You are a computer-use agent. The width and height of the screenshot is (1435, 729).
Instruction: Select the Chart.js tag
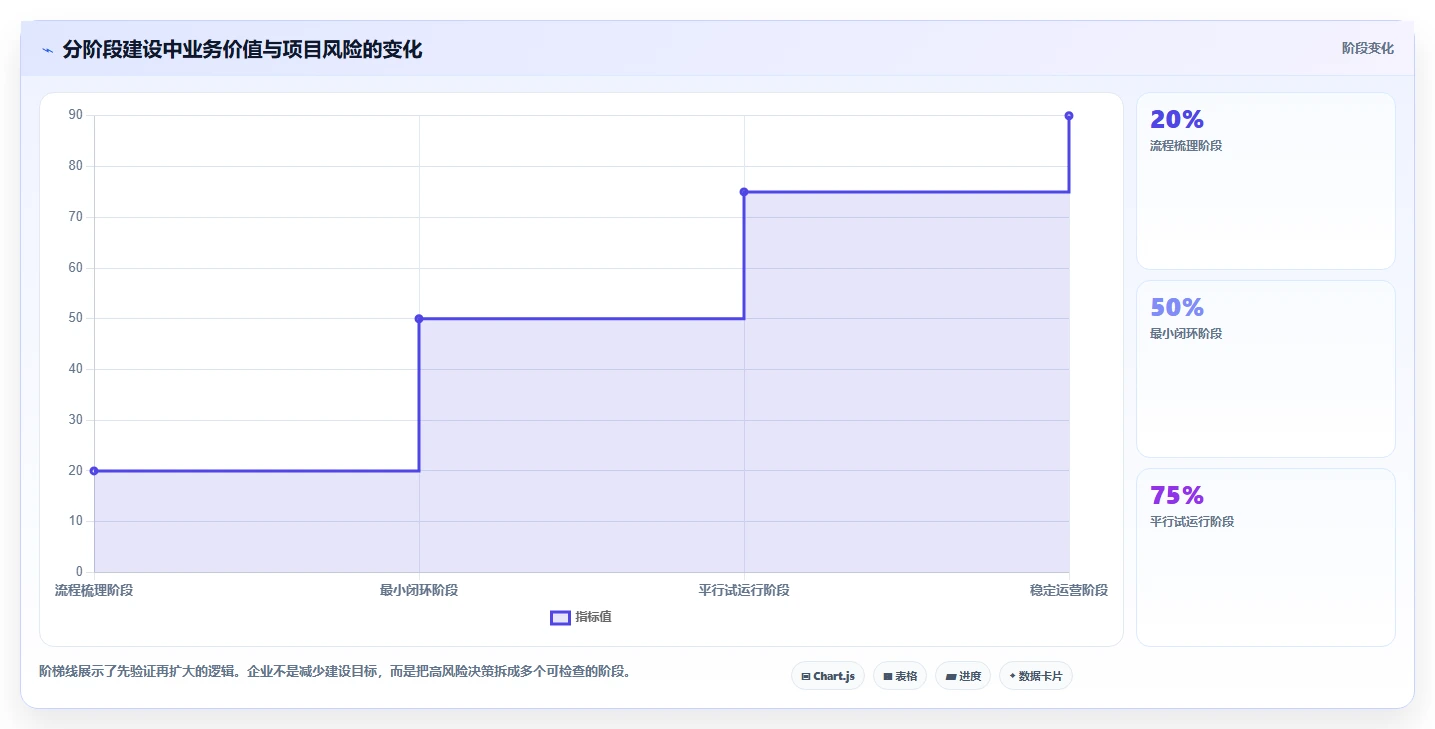(x=827, y=676)
